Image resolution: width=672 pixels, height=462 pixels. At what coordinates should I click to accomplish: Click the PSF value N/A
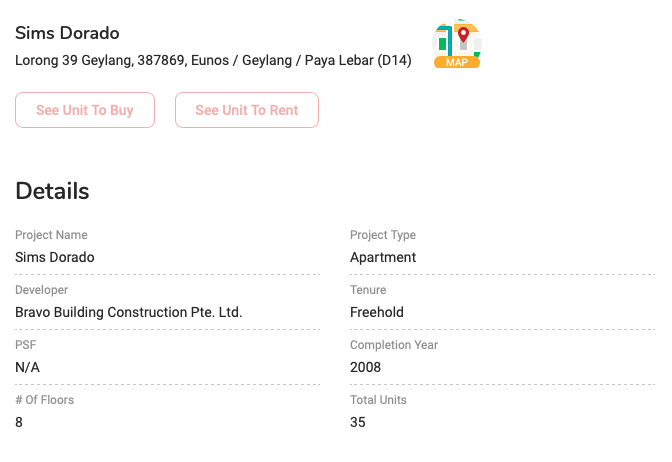tap(27, 367)
